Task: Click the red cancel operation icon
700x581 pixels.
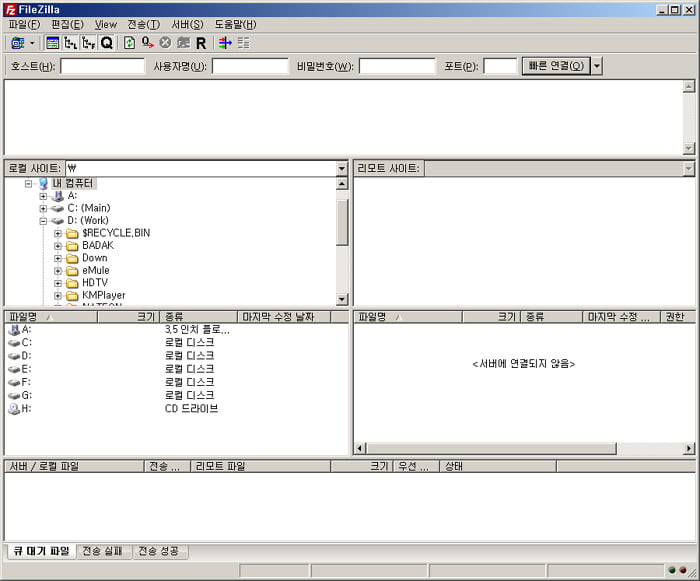Action: pyautogui.click(x=165, y=43)
